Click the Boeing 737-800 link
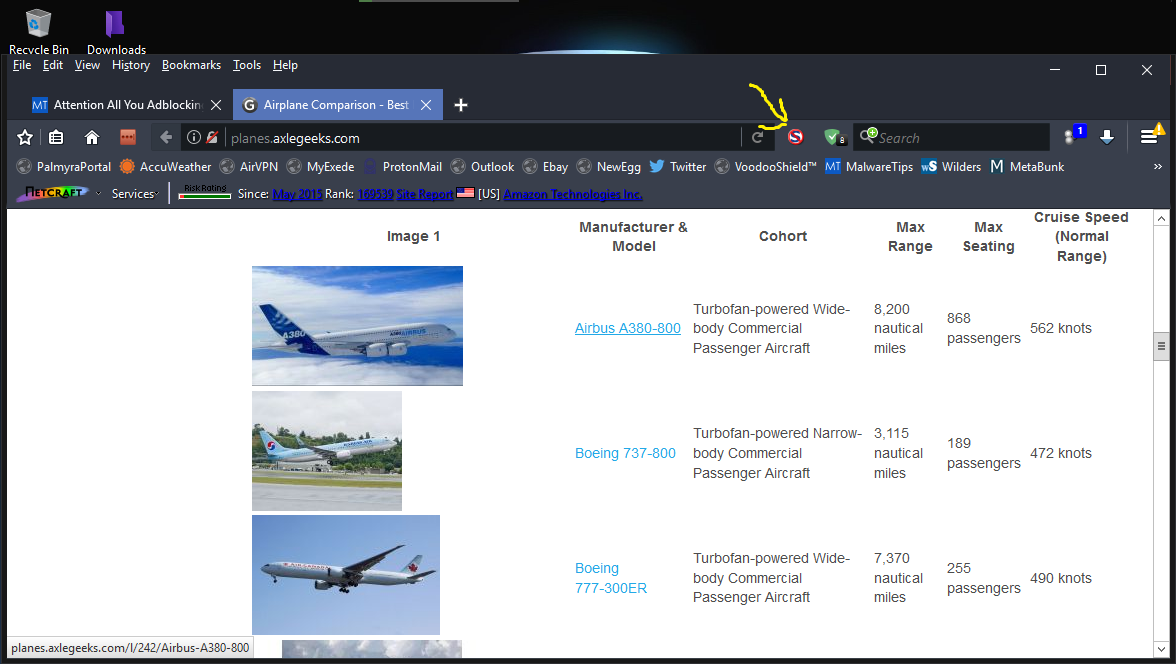 625,453
